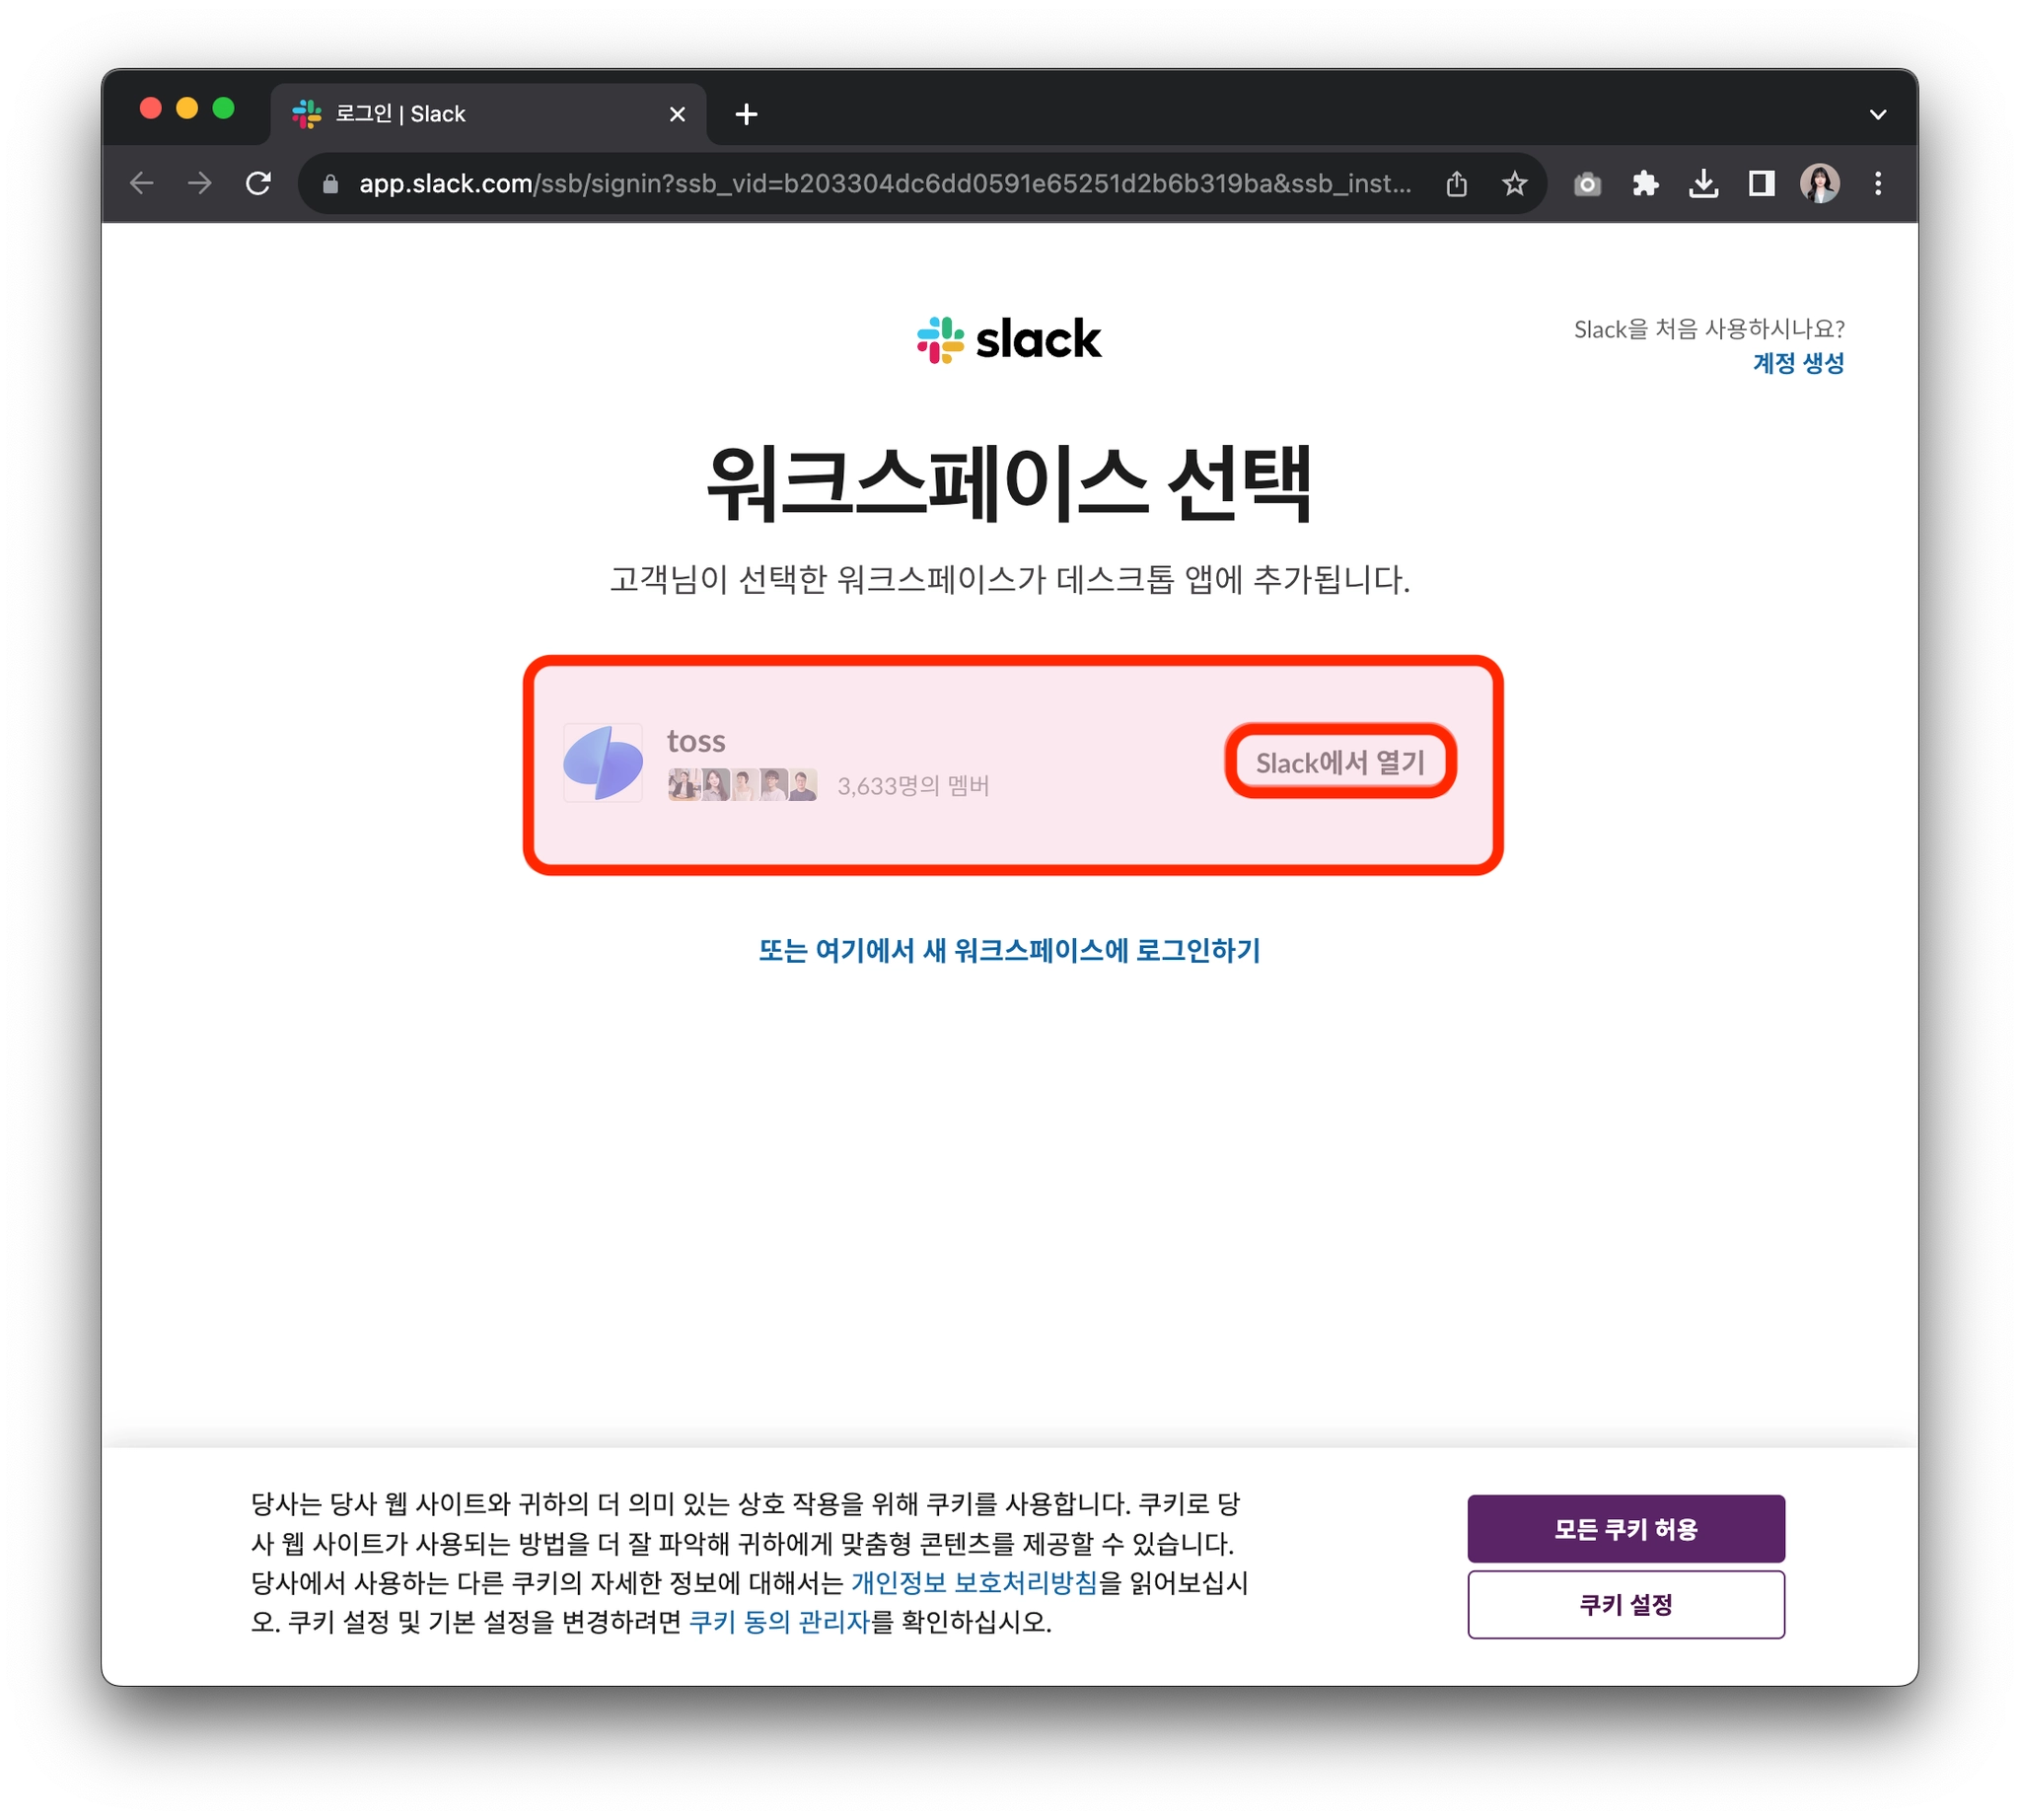
Task: Click the browser back arrow
Action: pos(142,183)
